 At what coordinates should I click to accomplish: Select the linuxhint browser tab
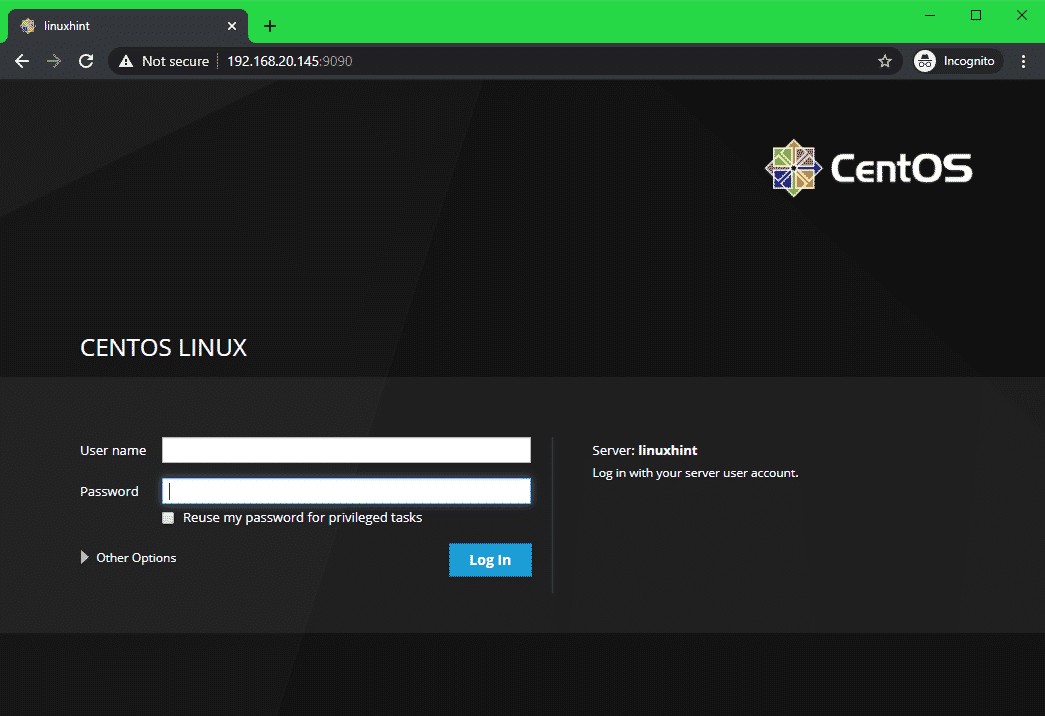click(x=128, y=26)
